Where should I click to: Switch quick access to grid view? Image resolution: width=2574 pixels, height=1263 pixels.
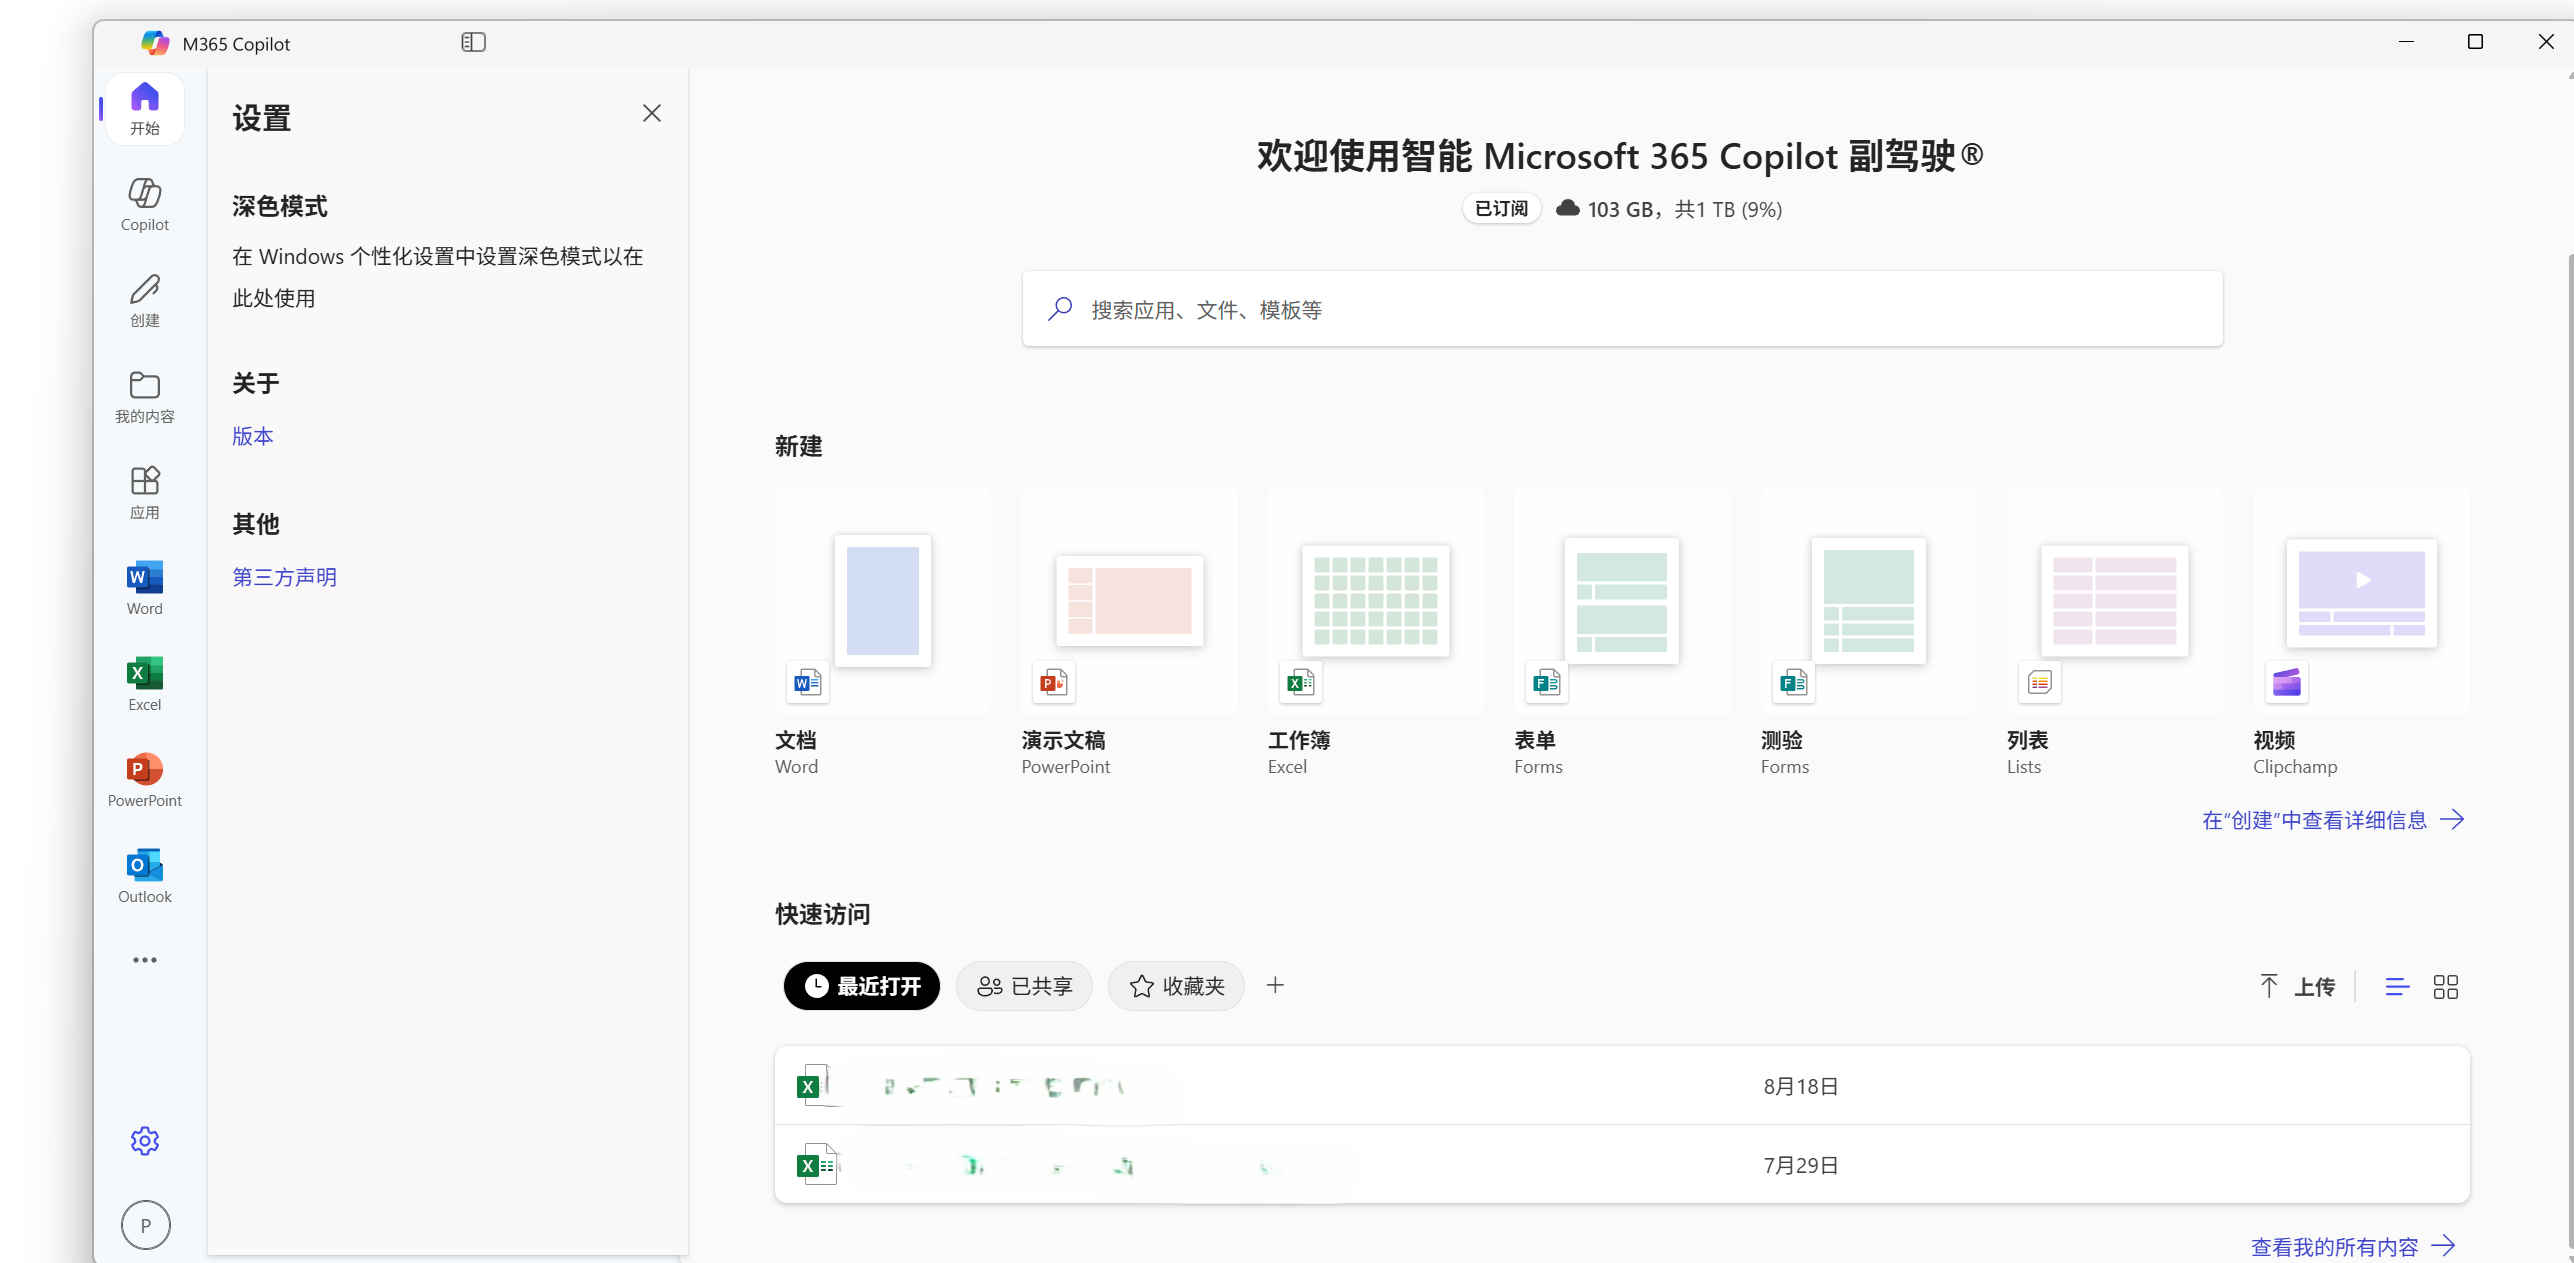pyautogui.click(x=2447, y=986)
